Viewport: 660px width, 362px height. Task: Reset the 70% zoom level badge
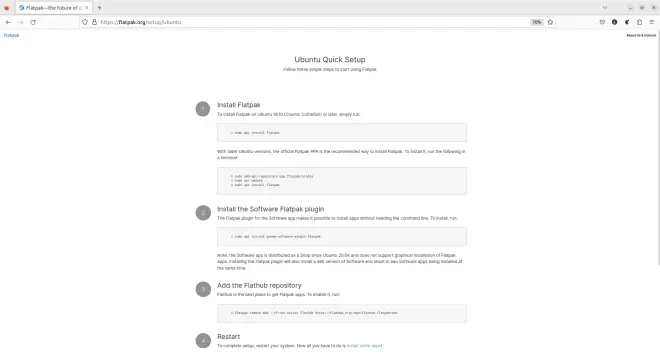pyautogui.click(x=537, y=22)
